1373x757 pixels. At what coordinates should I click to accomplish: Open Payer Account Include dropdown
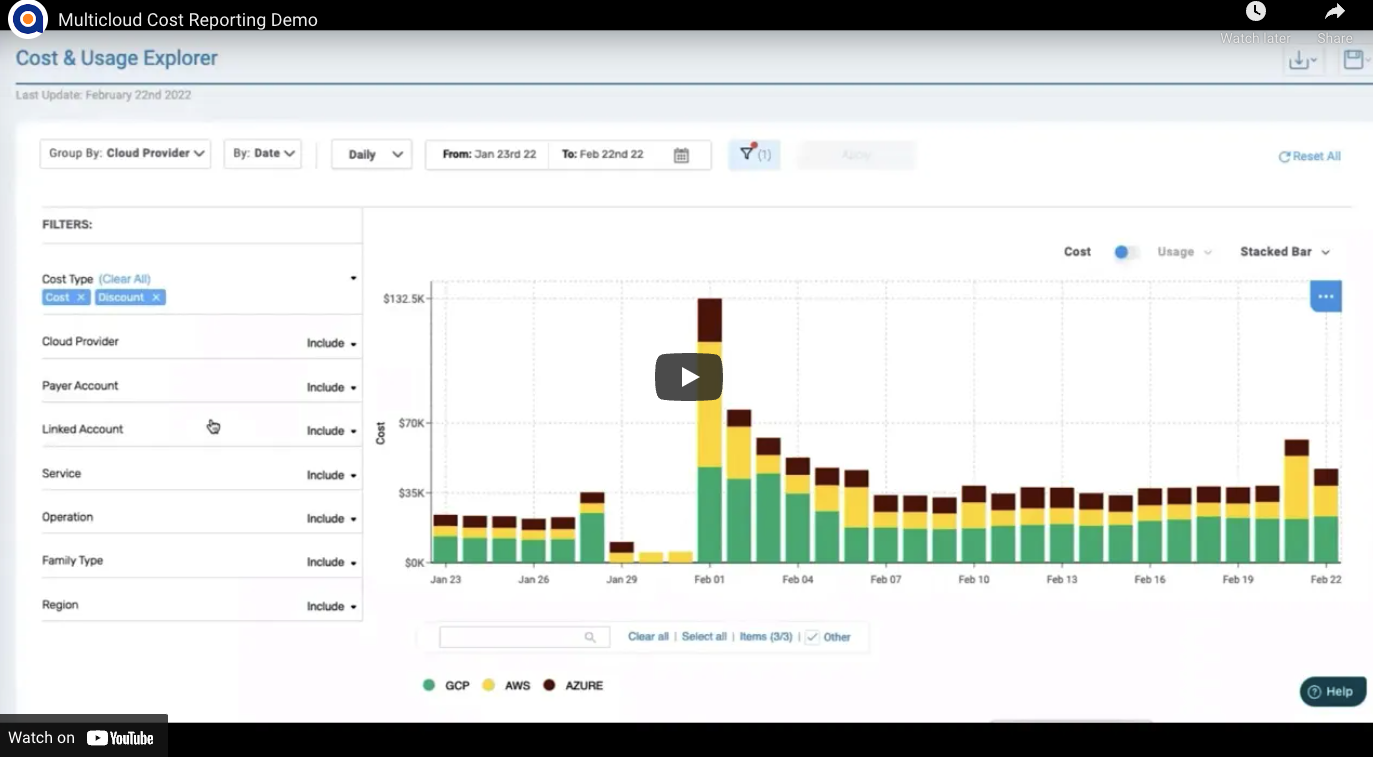click(332, 387)
